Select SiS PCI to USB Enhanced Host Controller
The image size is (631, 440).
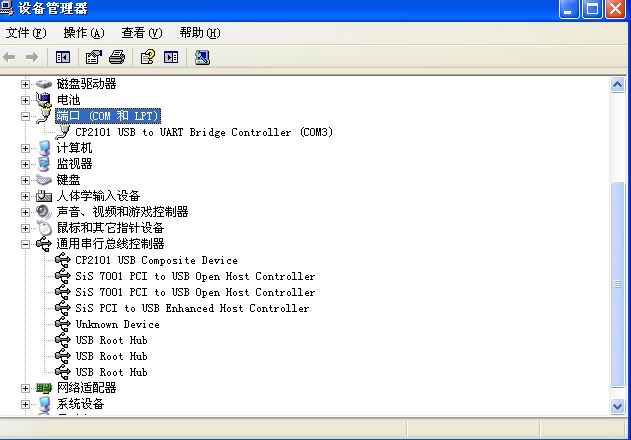point(192,308)
